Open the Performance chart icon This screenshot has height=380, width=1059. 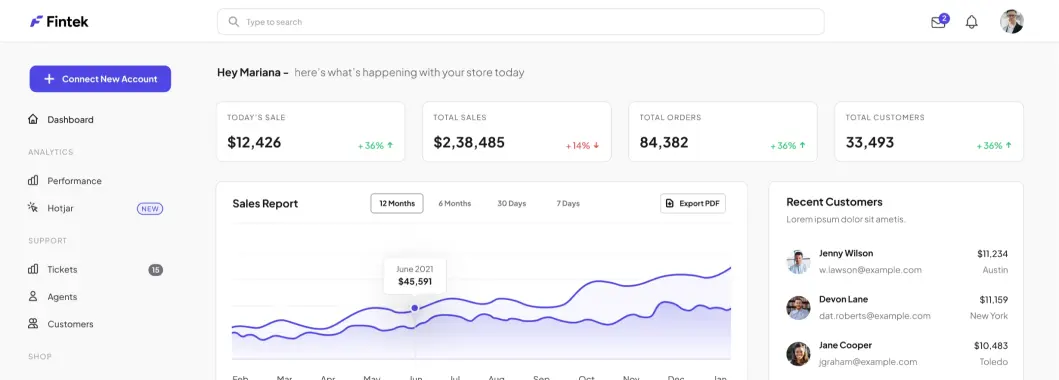[x=33, y=181]
